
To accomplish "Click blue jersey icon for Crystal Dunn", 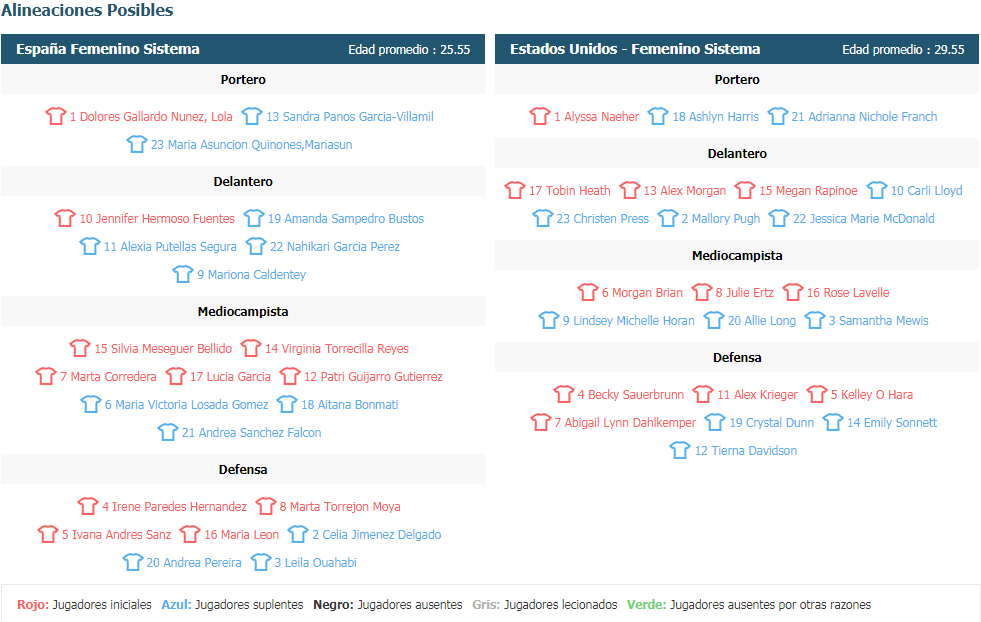I will point(714,422).
